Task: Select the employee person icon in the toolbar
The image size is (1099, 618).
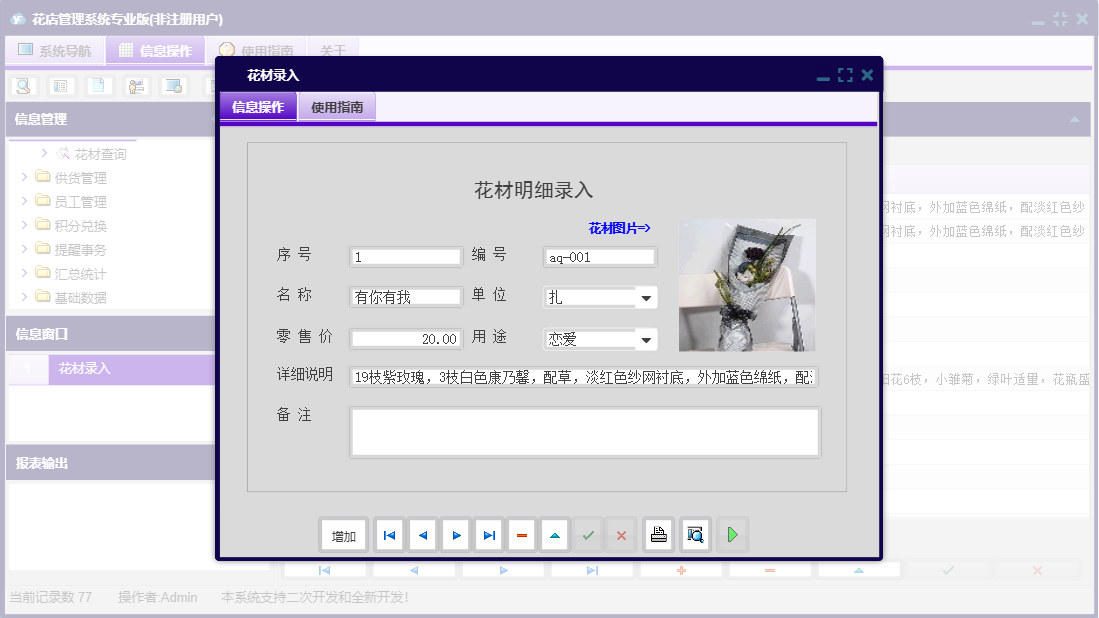Action: click(x=135, y=86)
